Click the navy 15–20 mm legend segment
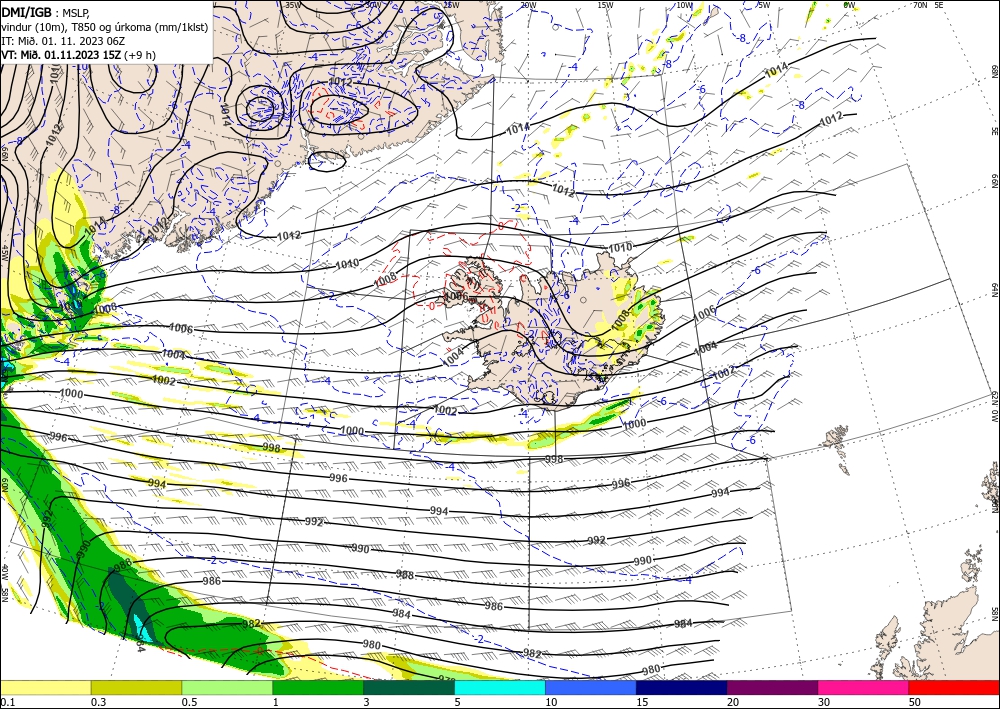The image size is (1000, 709). tap(681, 687)
